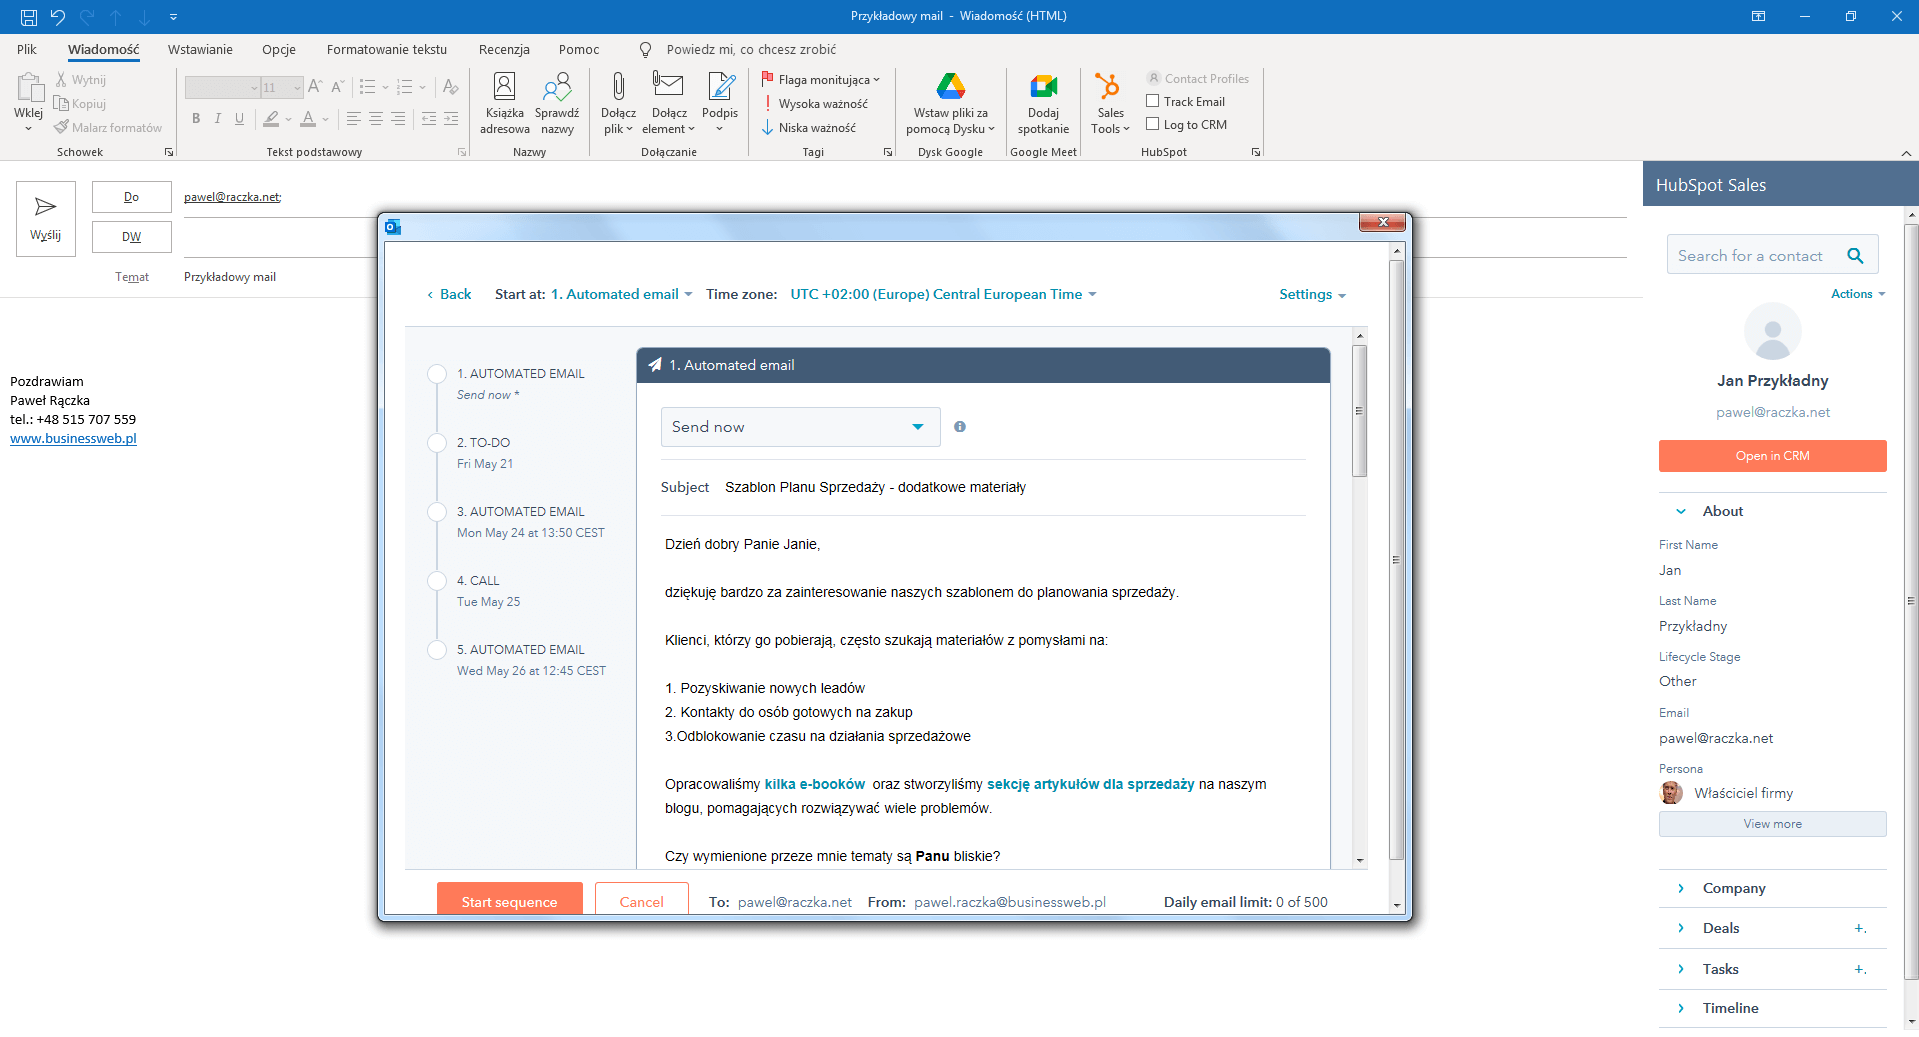The height and width of the screenshot is (1037, 1919).
Task: Click font color swatch button
Action: coord(309,119)
